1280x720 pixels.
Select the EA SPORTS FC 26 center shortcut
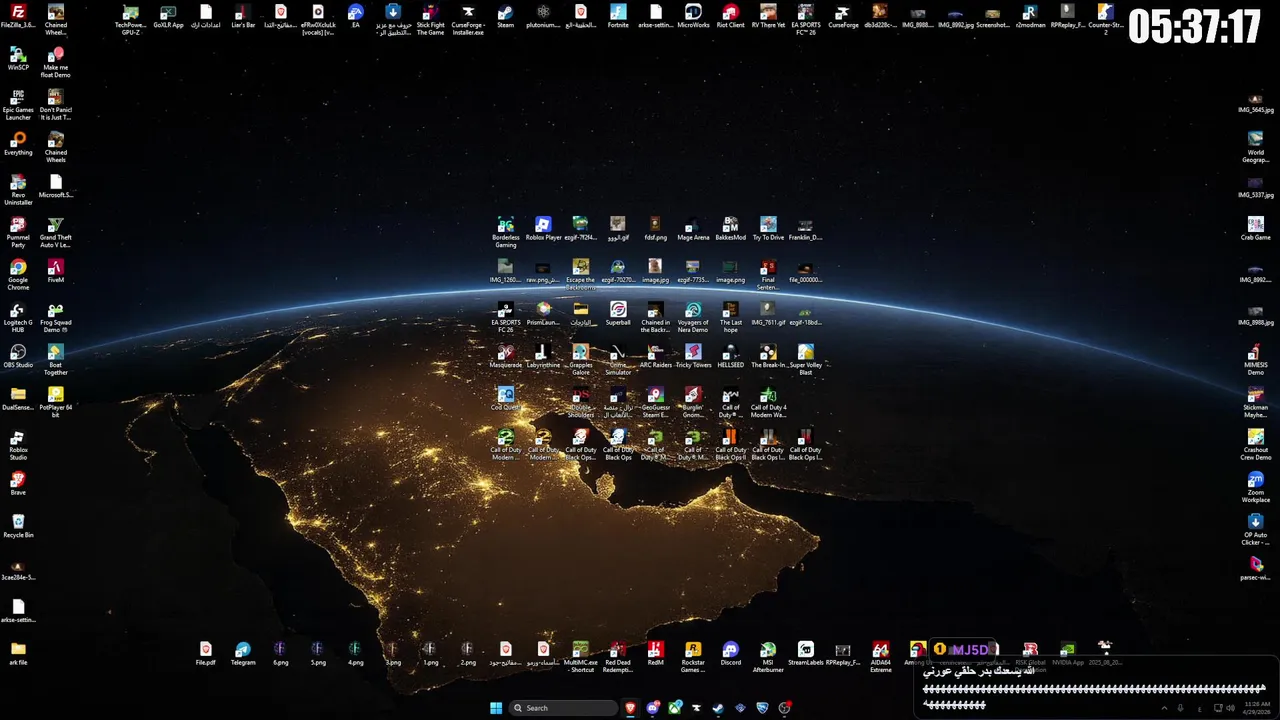[x=506, y=317]
